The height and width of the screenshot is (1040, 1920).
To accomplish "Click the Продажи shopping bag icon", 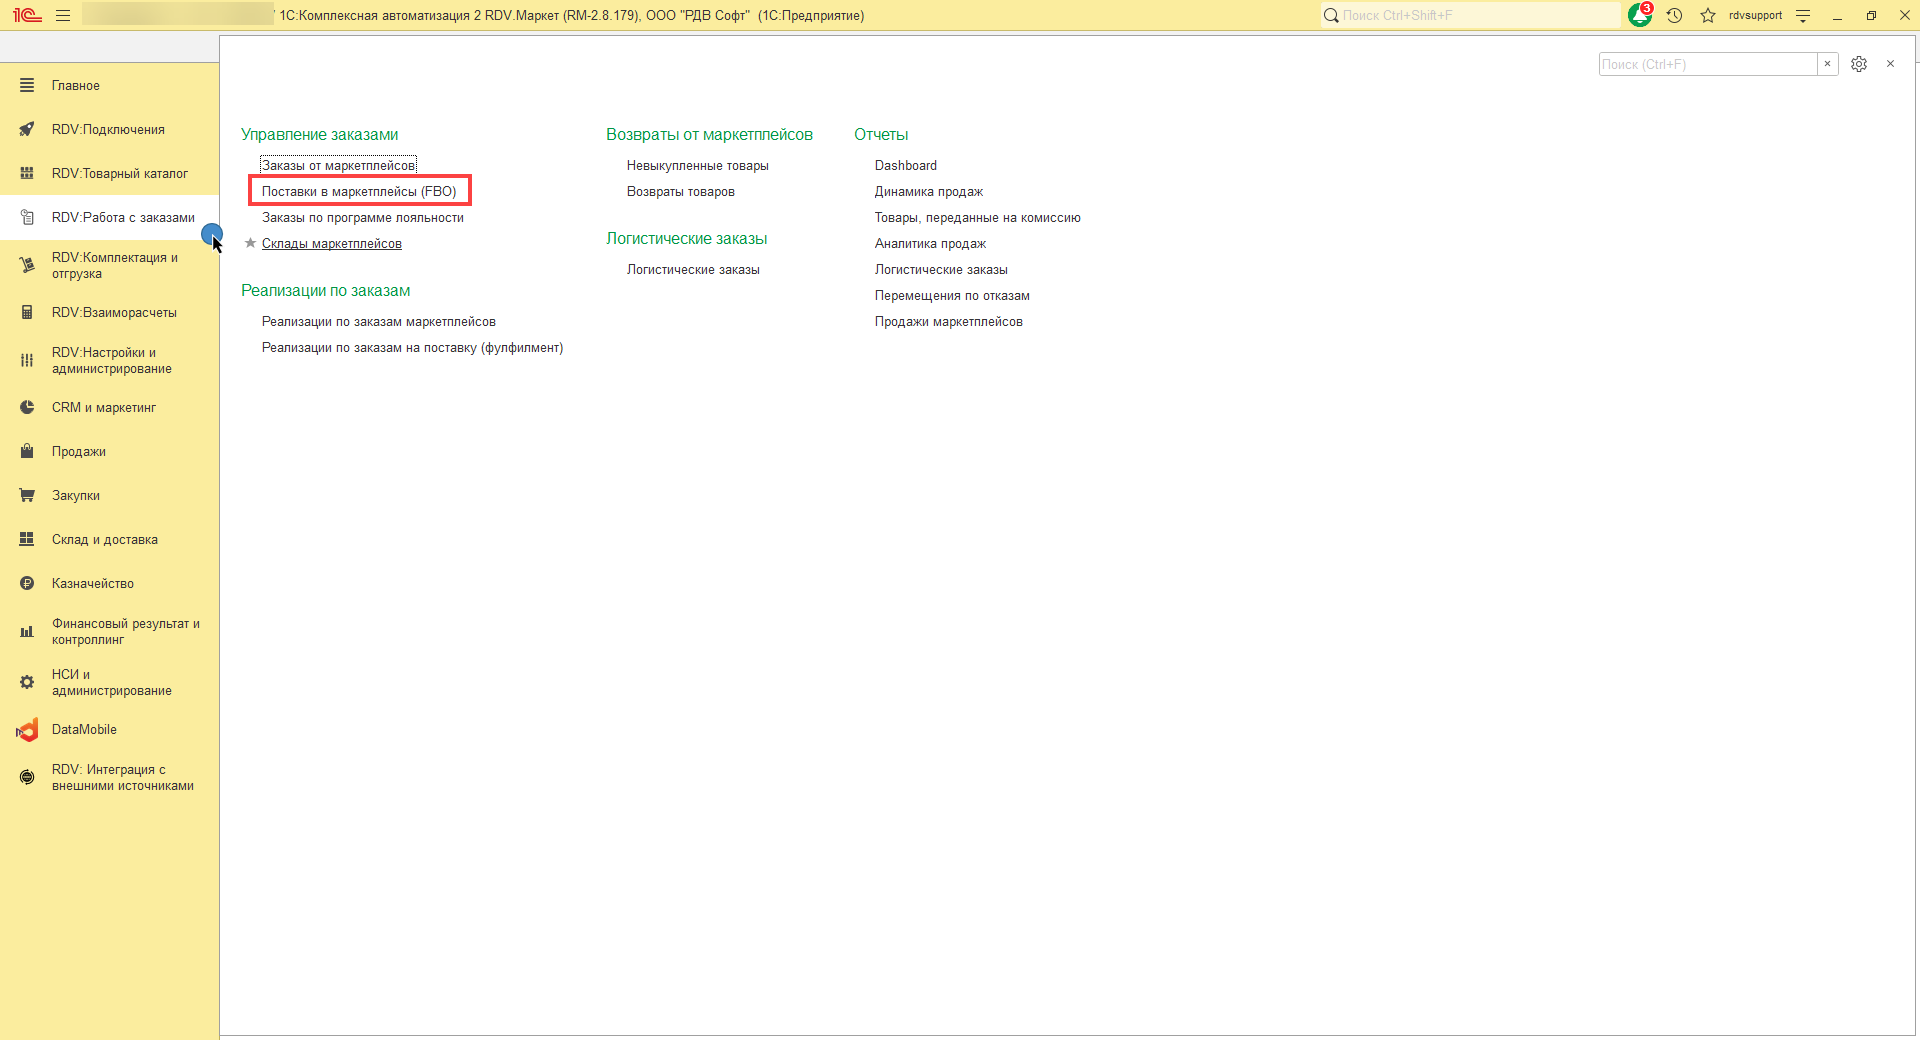I will click(27, 452).
